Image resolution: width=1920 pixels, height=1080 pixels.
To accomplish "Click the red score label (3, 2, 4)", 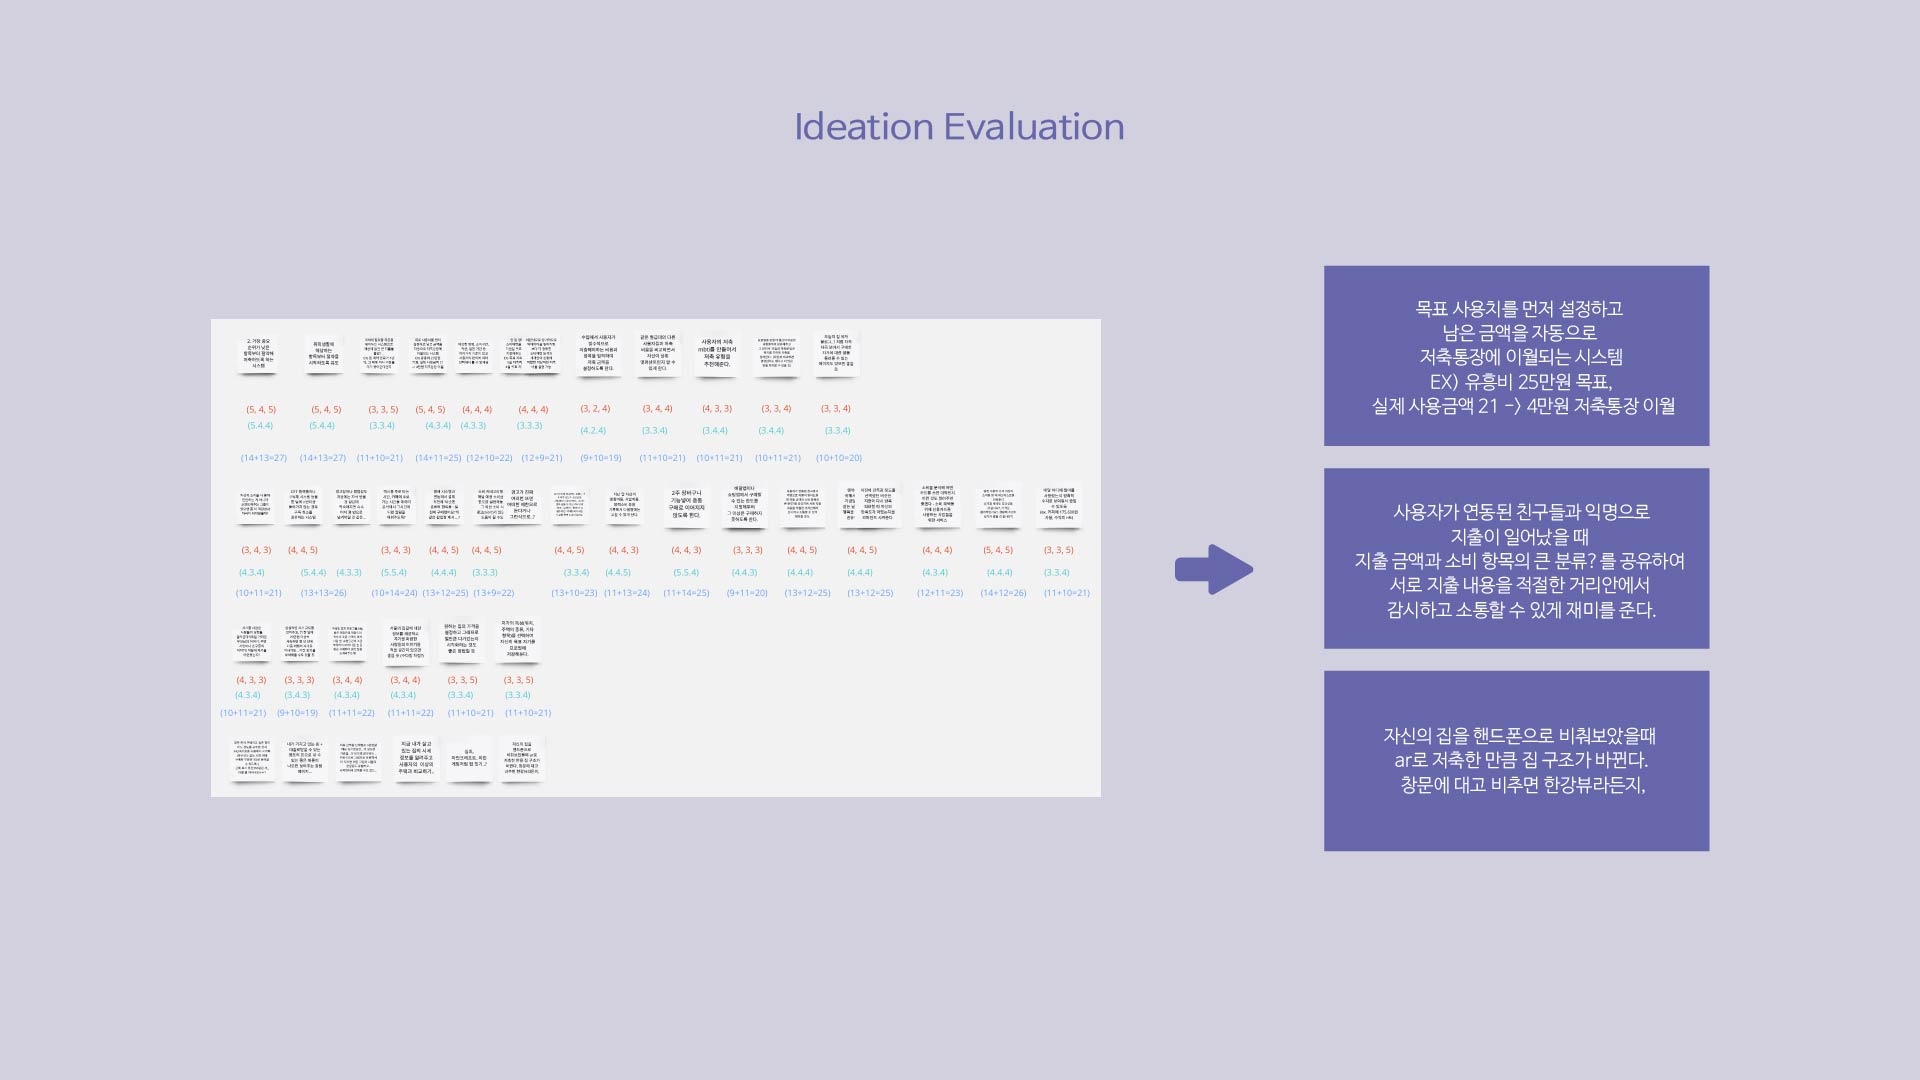I will [595, 409].
